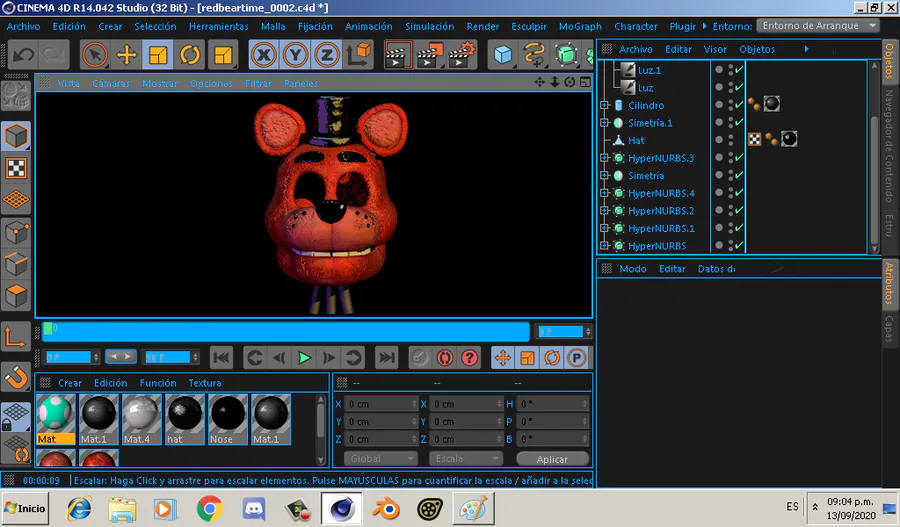The image size is (900, 527).
Task: Select Model mode cube icon in sidebar
Action: tap(16, 137)
